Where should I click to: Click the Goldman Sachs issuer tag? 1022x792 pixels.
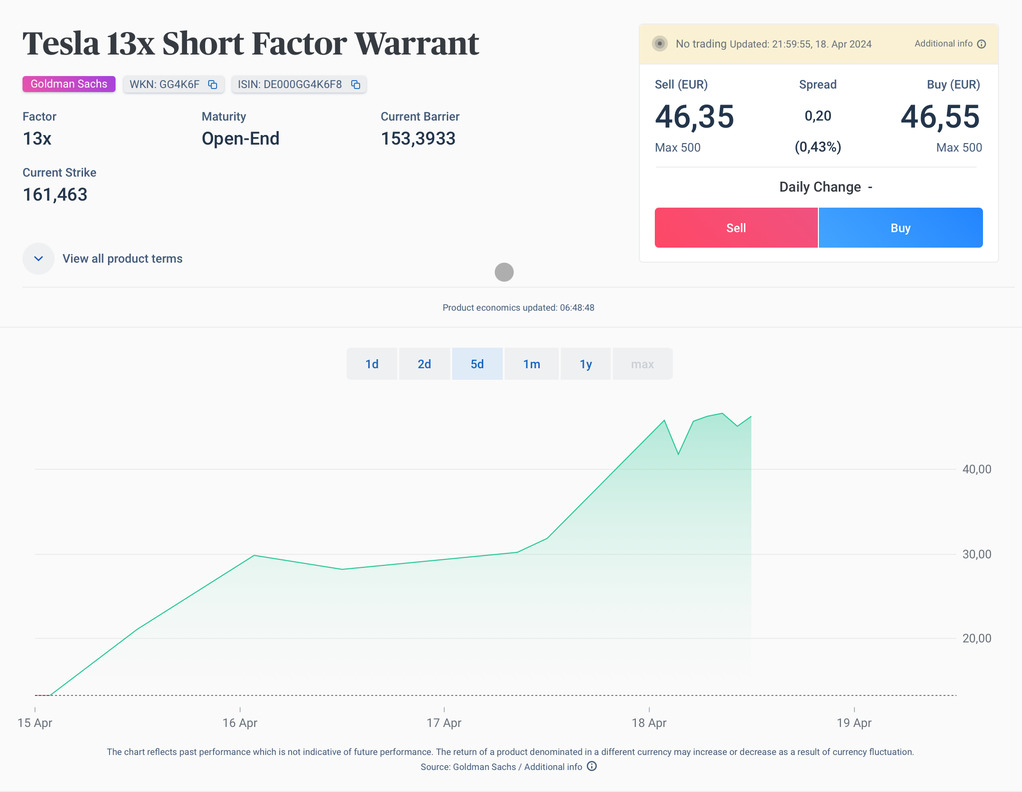tap(69, 84)
